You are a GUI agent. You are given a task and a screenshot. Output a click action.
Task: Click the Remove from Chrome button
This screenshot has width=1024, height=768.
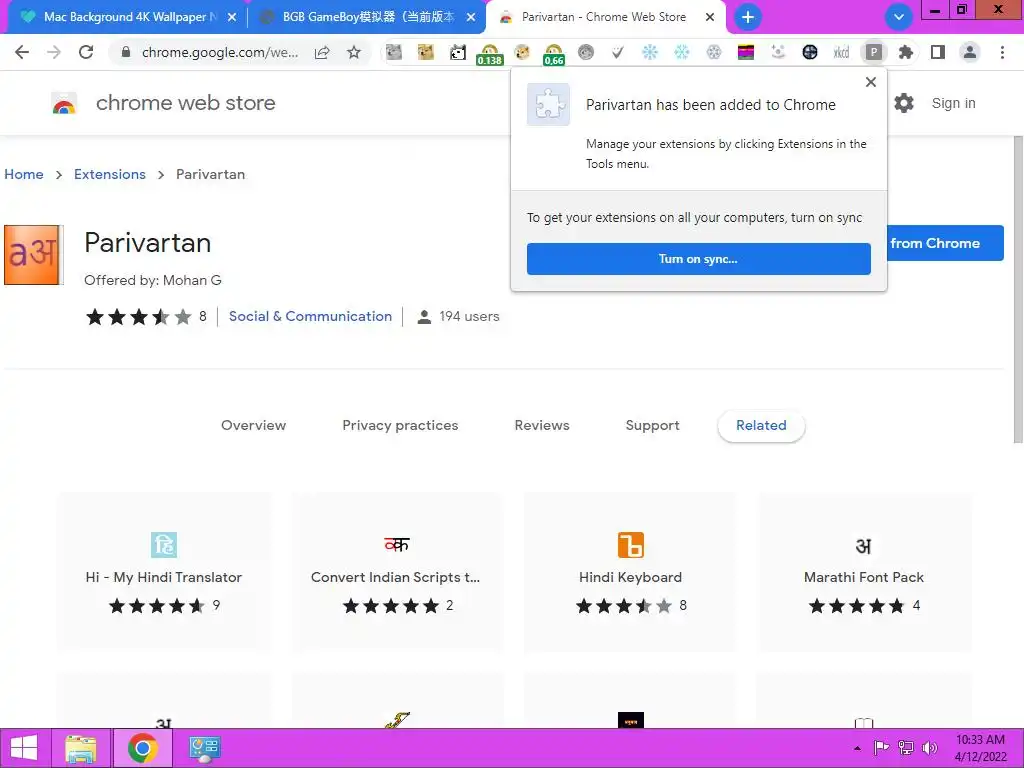[x=945, y=243]
